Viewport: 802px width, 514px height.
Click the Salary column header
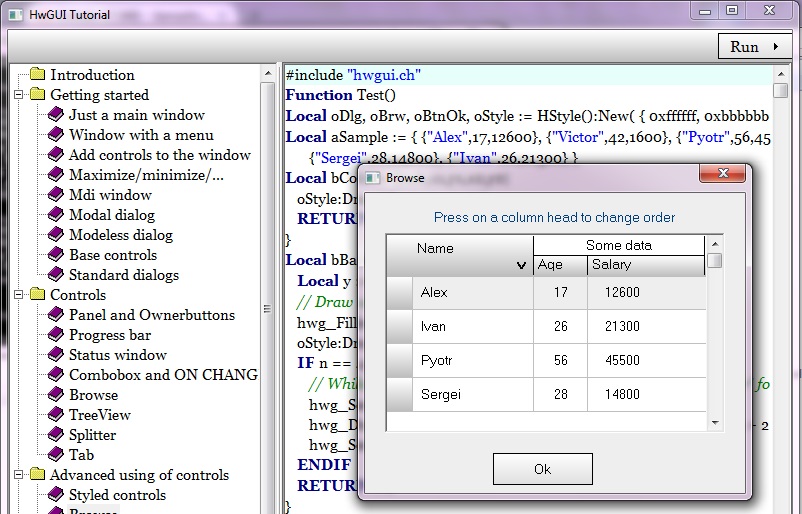click(645, 265)
